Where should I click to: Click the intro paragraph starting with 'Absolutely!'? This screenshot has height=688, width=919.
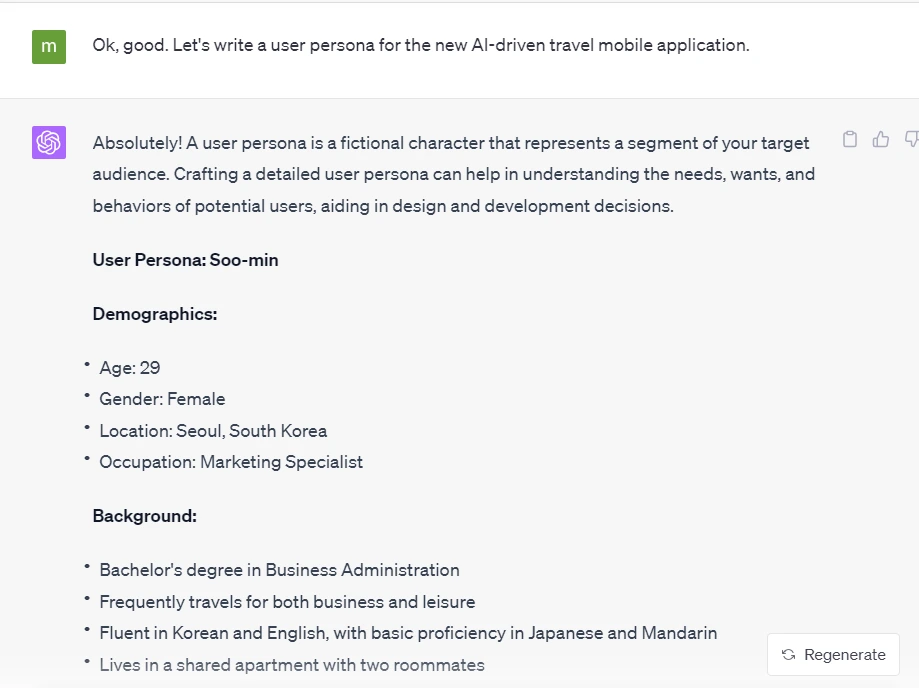click(454, 175)
